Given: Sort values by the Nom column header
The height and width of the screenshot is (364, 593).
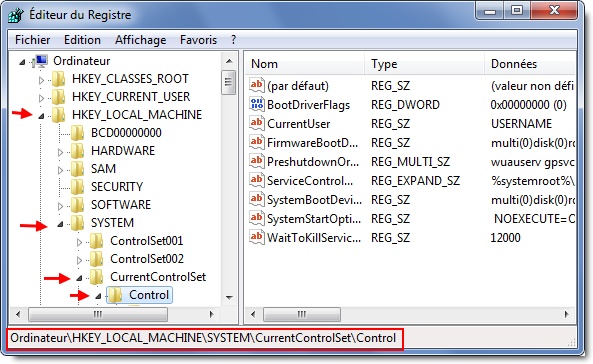Looking at the screenshot, I should point(305,64).
